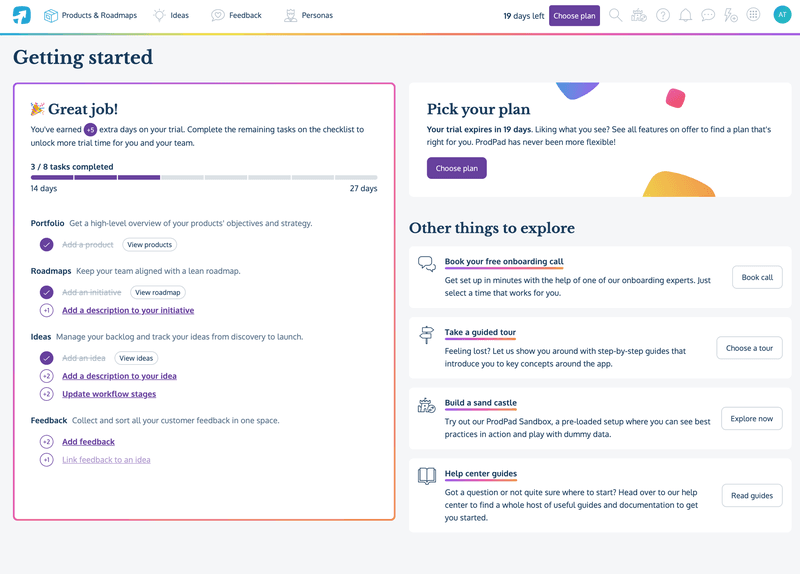Screen dimensions: 800x574
Task: Click the completed 'Add an idea' checkmark
Action: tap(46, 358)
